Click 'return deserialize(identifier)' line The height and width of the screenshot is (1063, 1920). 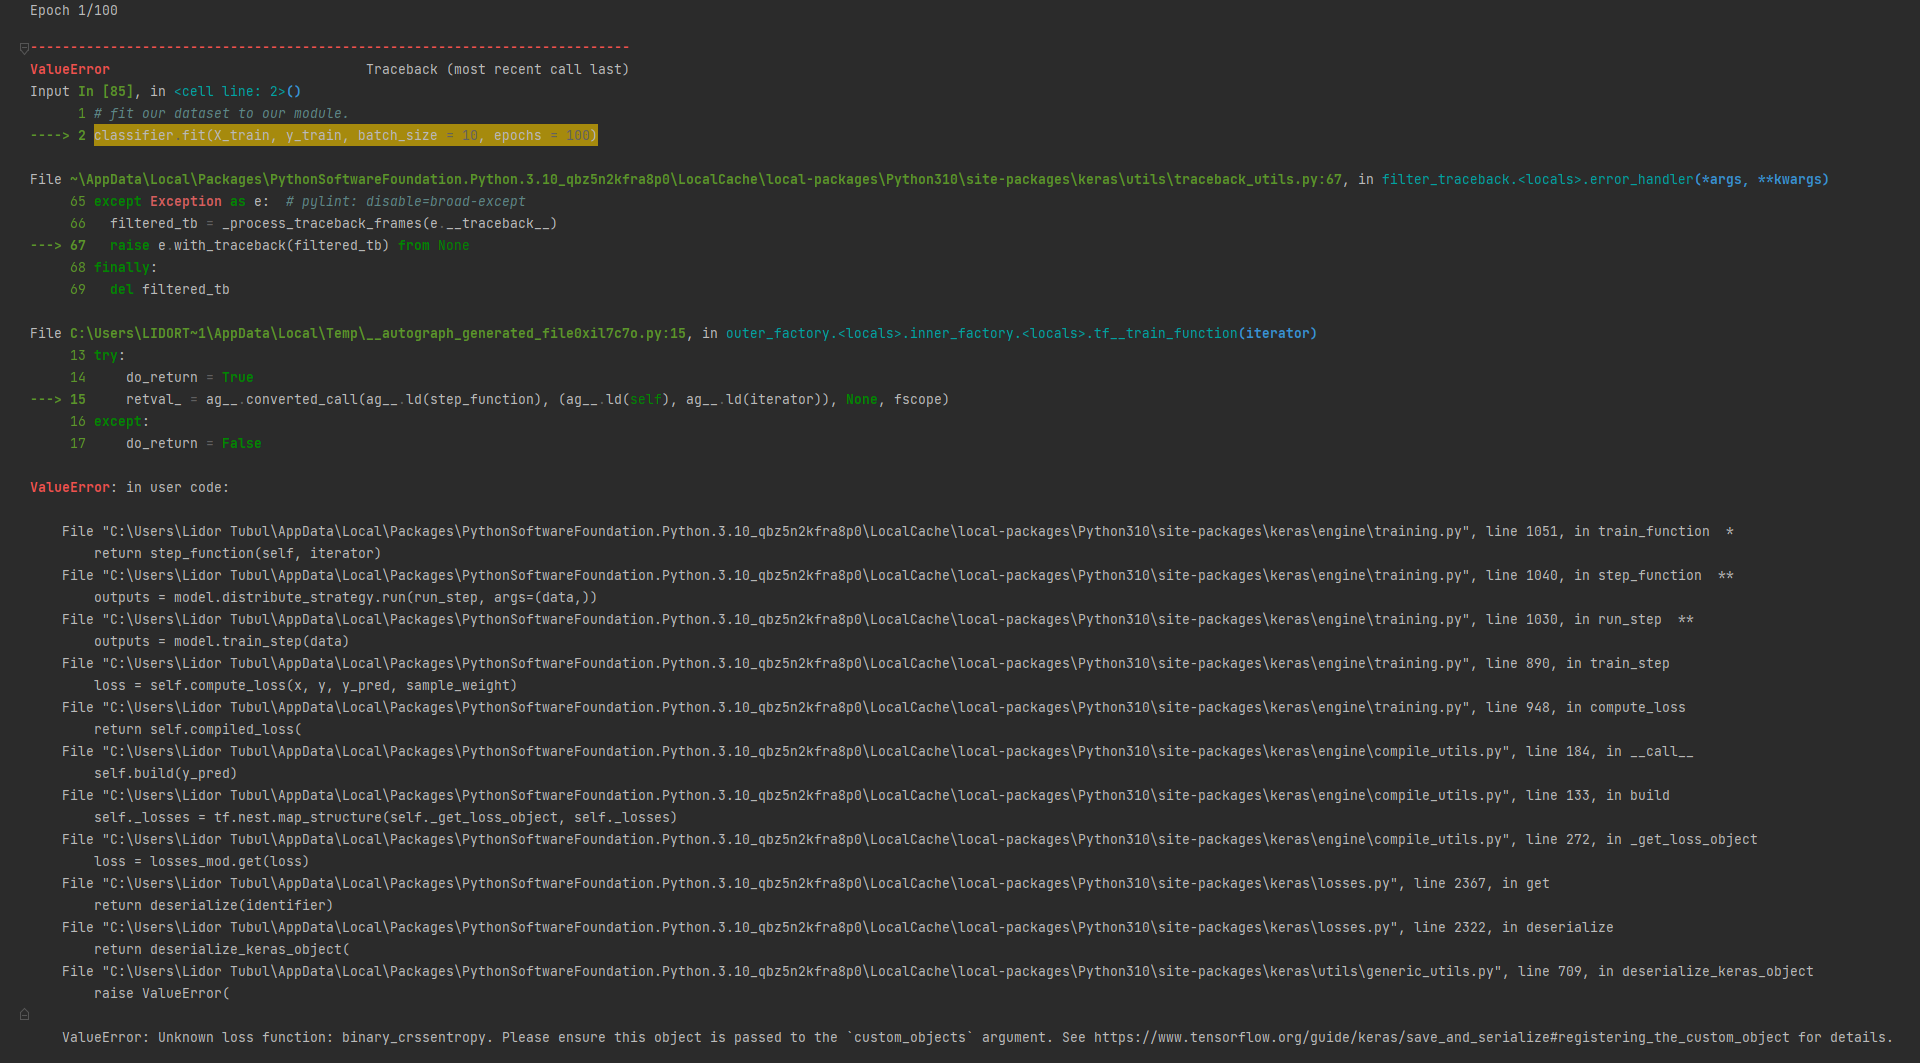(x=214, y=905)
